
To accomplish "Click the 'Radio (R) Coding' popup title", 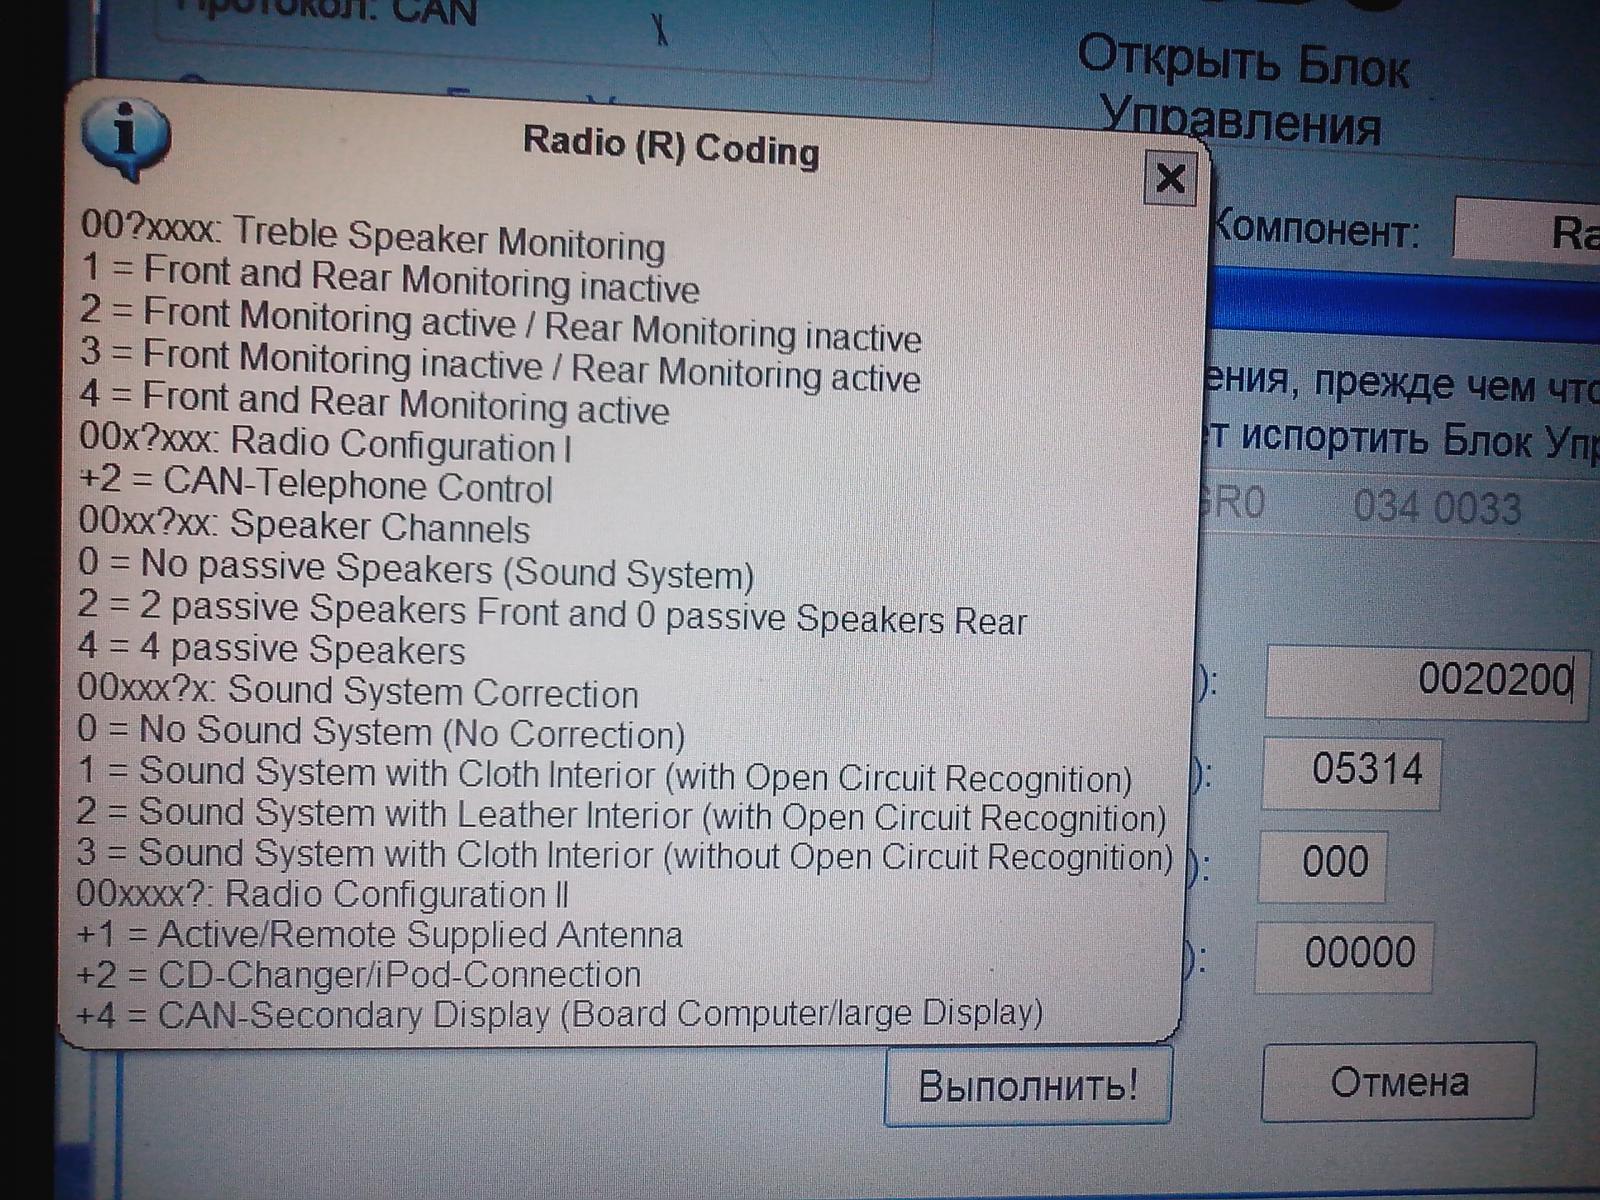I will click(671, 146).
